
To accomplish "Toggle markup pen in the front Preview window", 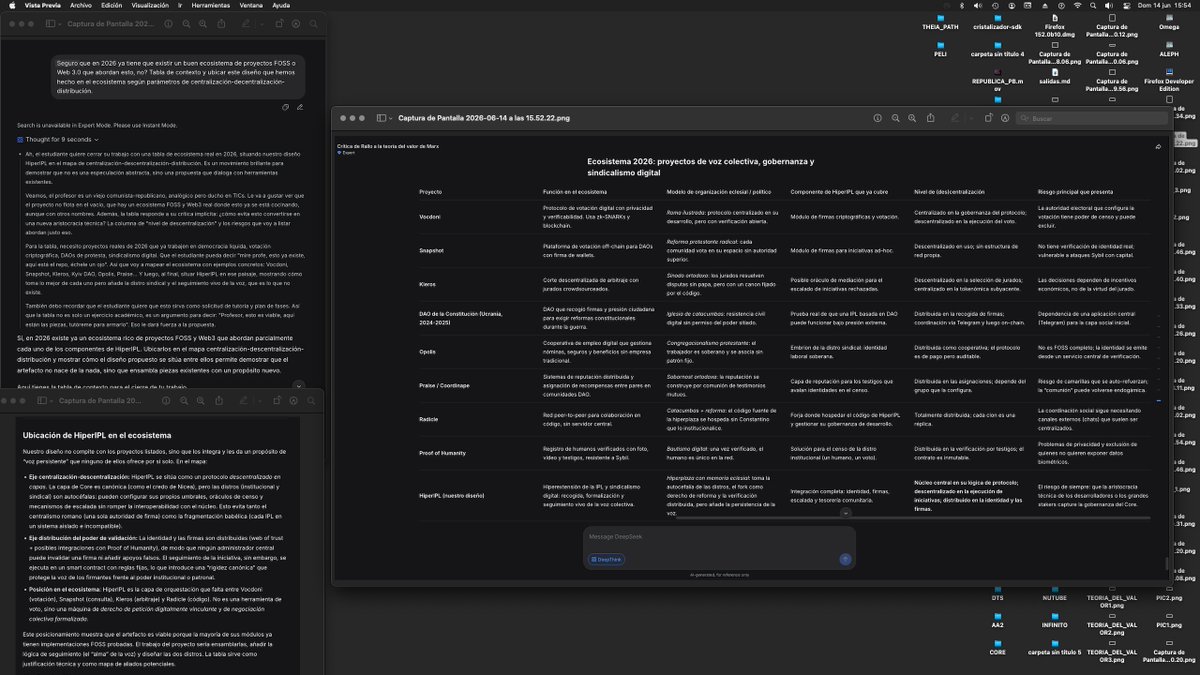I will pyautogui.click(x=955, y=118).
